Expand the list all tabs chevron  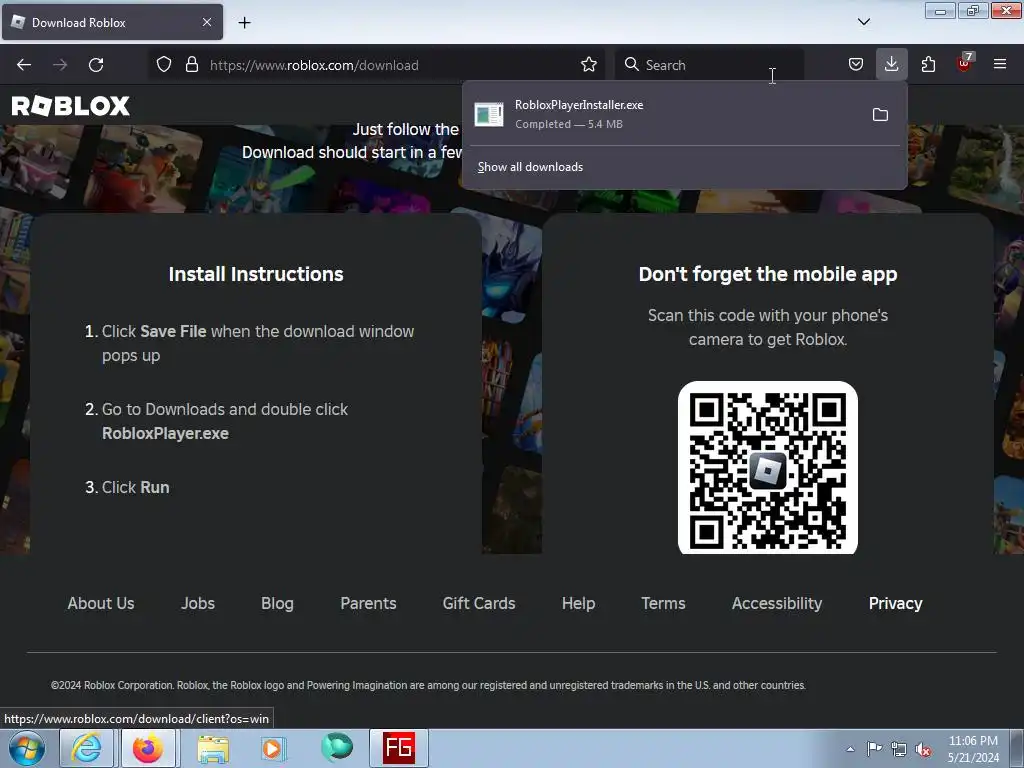coord(863,22)
